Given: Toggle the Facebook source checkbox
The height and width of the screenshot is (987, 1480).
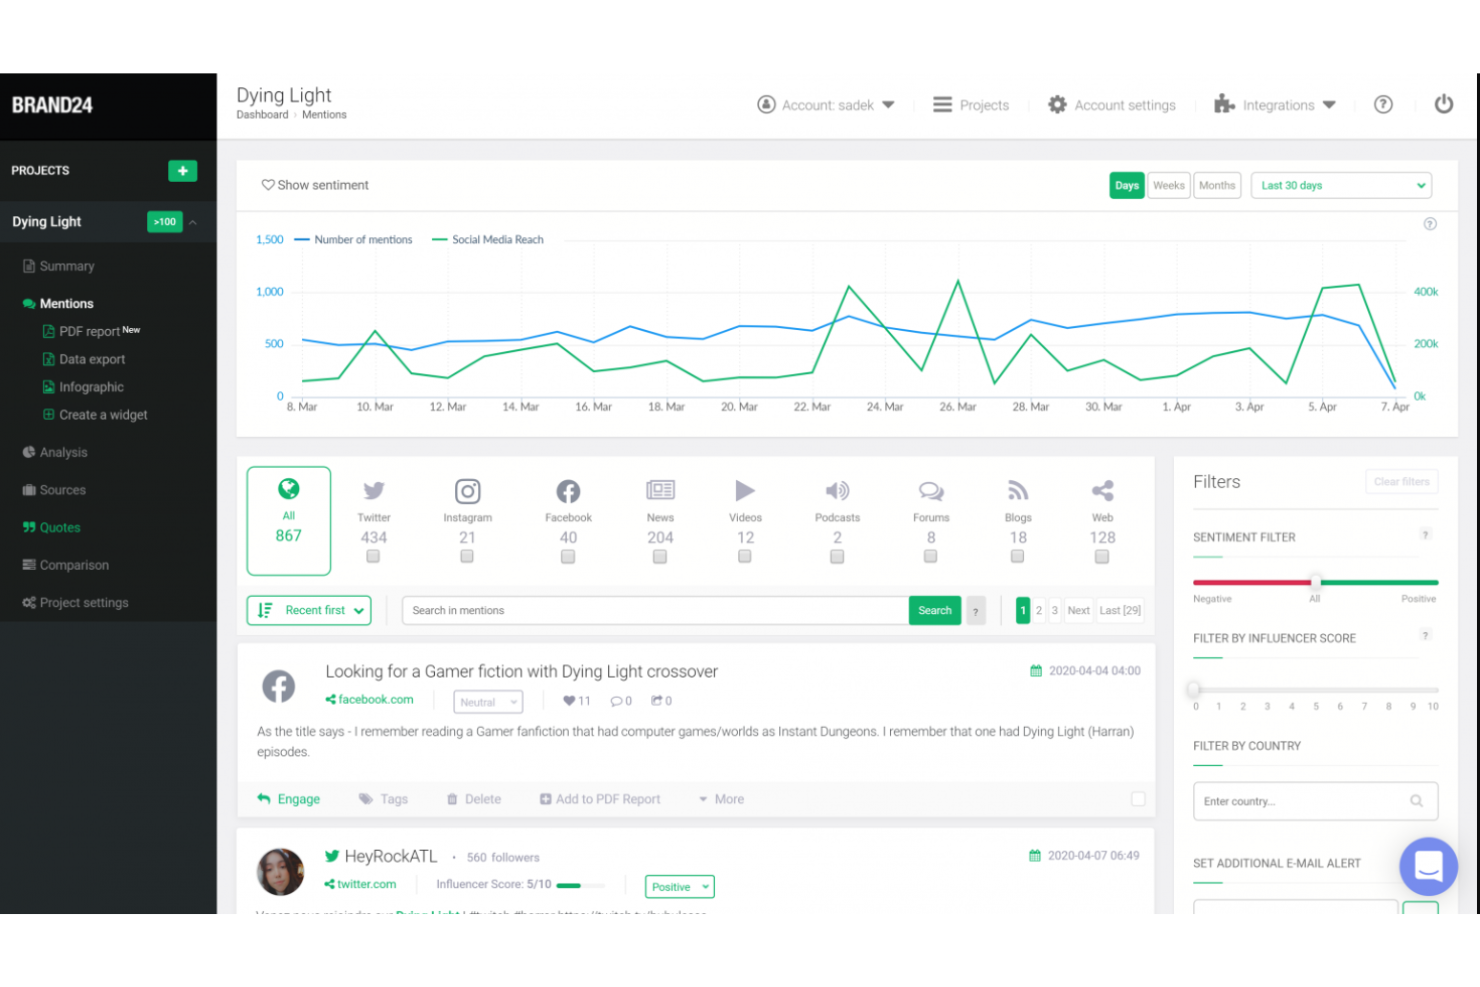Looking at the screenshot, I should [568, 557].
